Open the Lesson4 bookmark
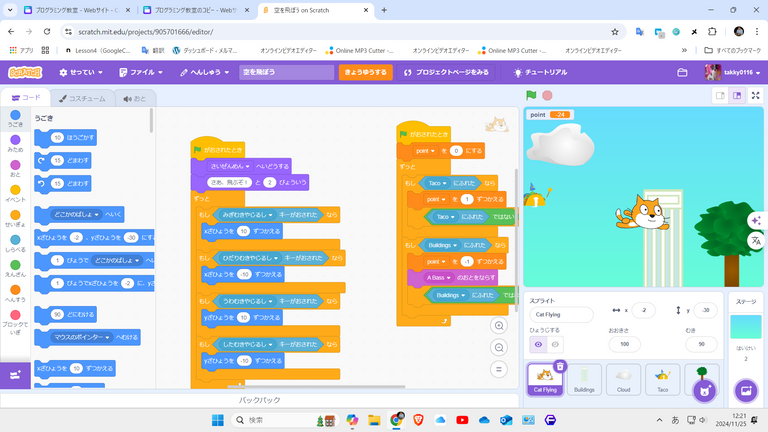This screenshot has height=432, width=768. coord(98,50)
